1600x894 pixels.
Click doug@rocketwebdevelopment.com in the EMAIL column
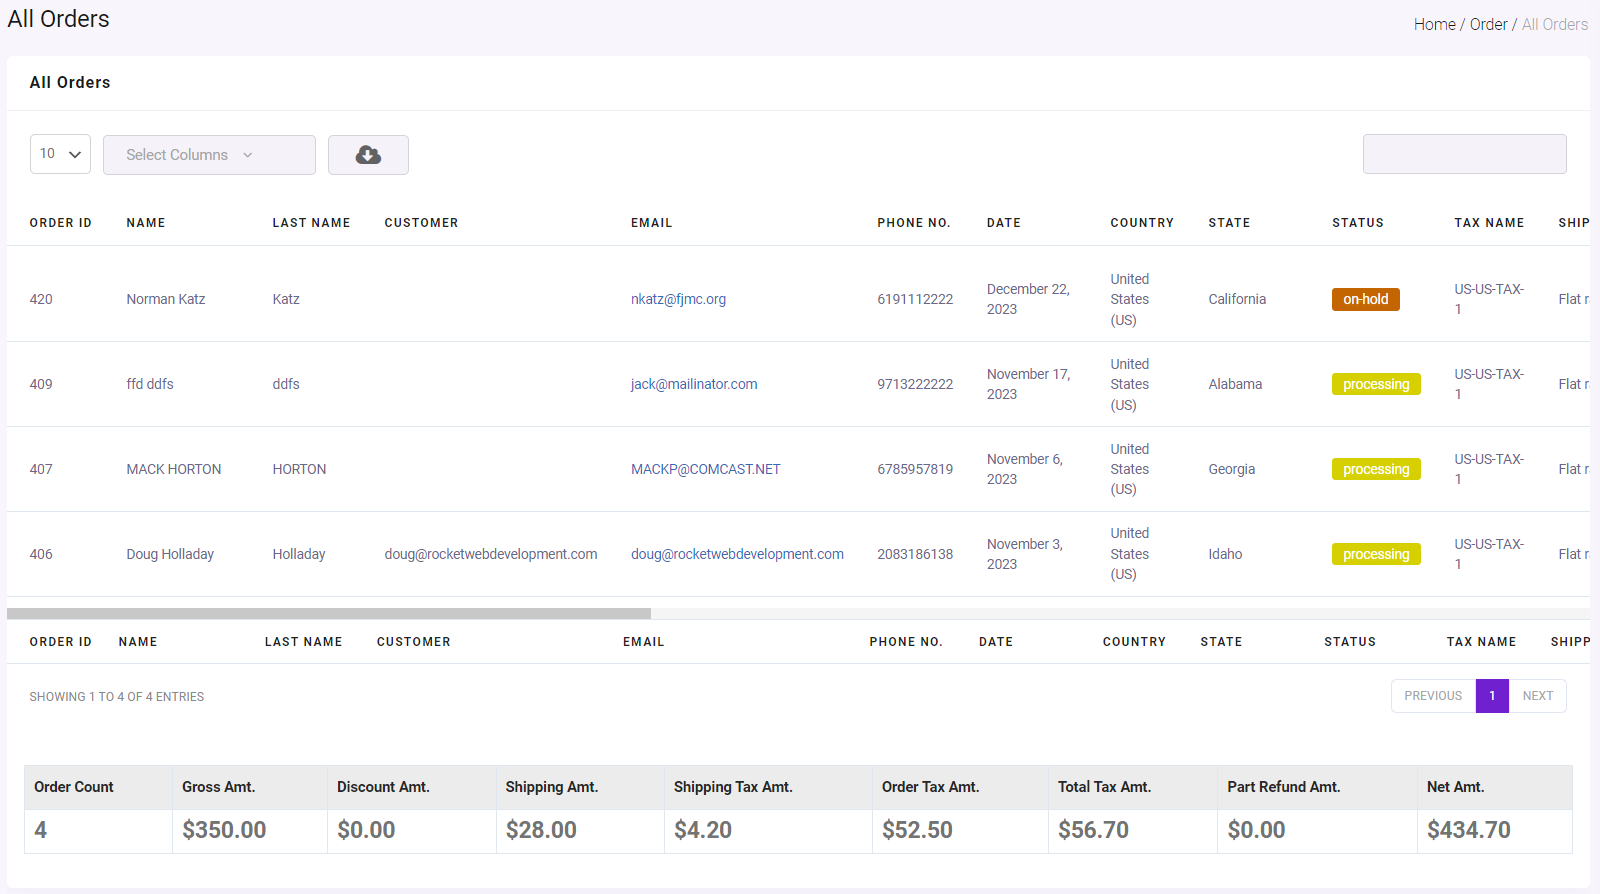point(737,554)
